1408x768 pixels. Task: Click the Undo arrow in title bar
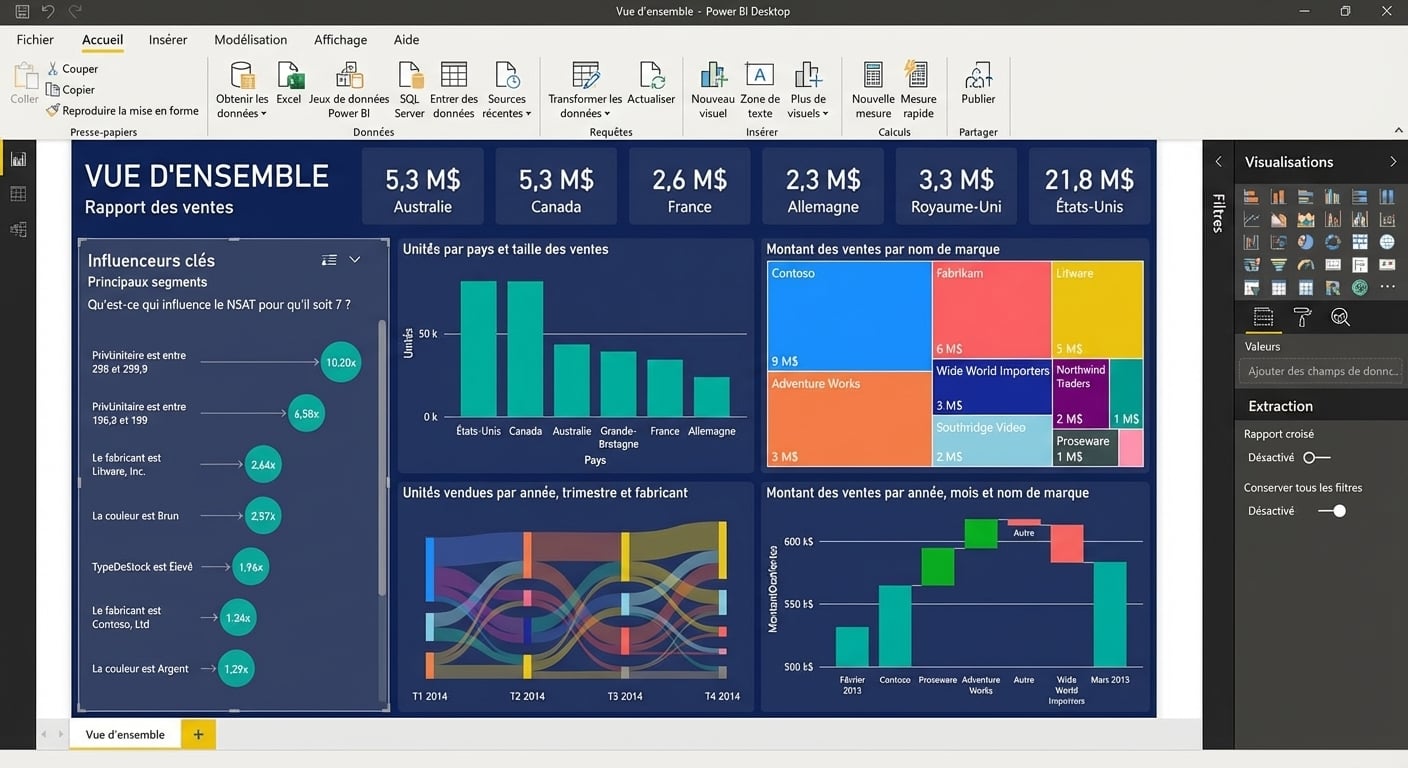click(48, 11)
